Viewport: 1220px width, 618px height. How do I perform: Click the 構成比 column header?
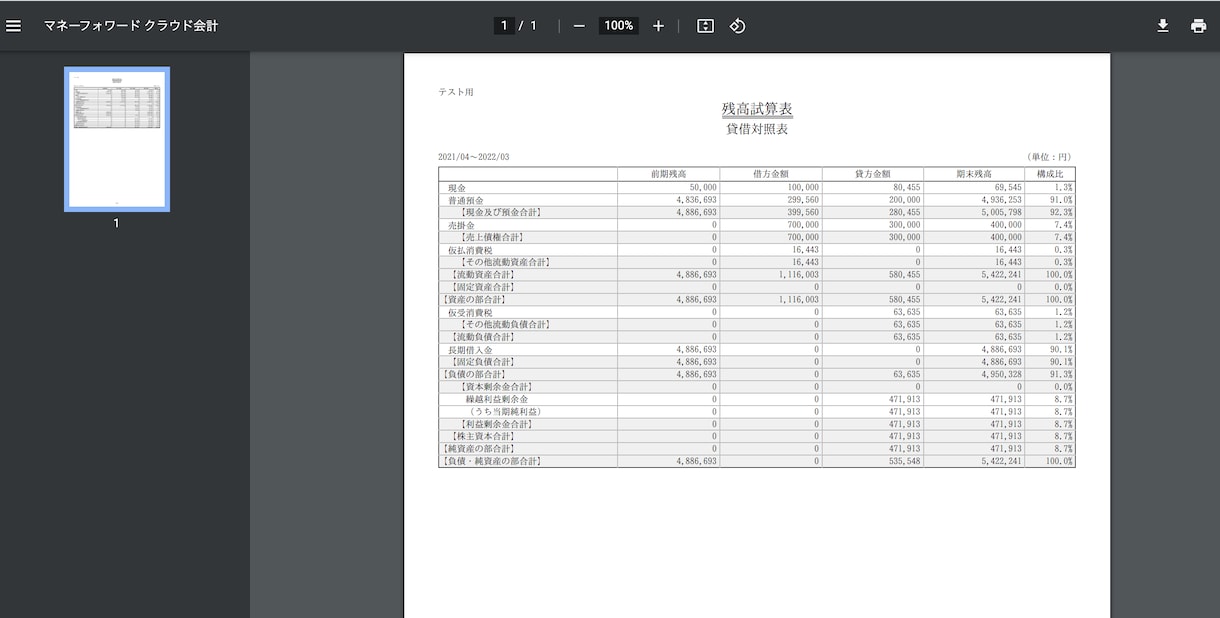tap(1050, 174)
